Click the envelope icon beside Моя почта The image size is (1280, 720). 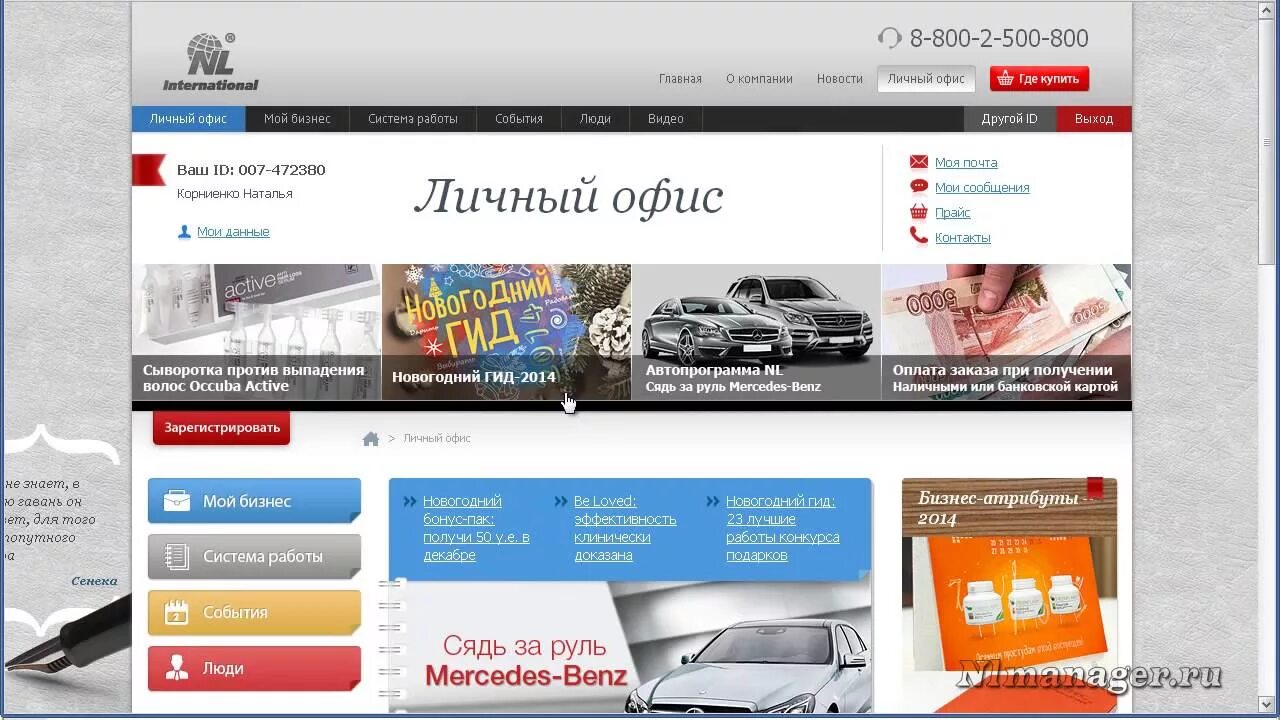(x=918, y=162)
